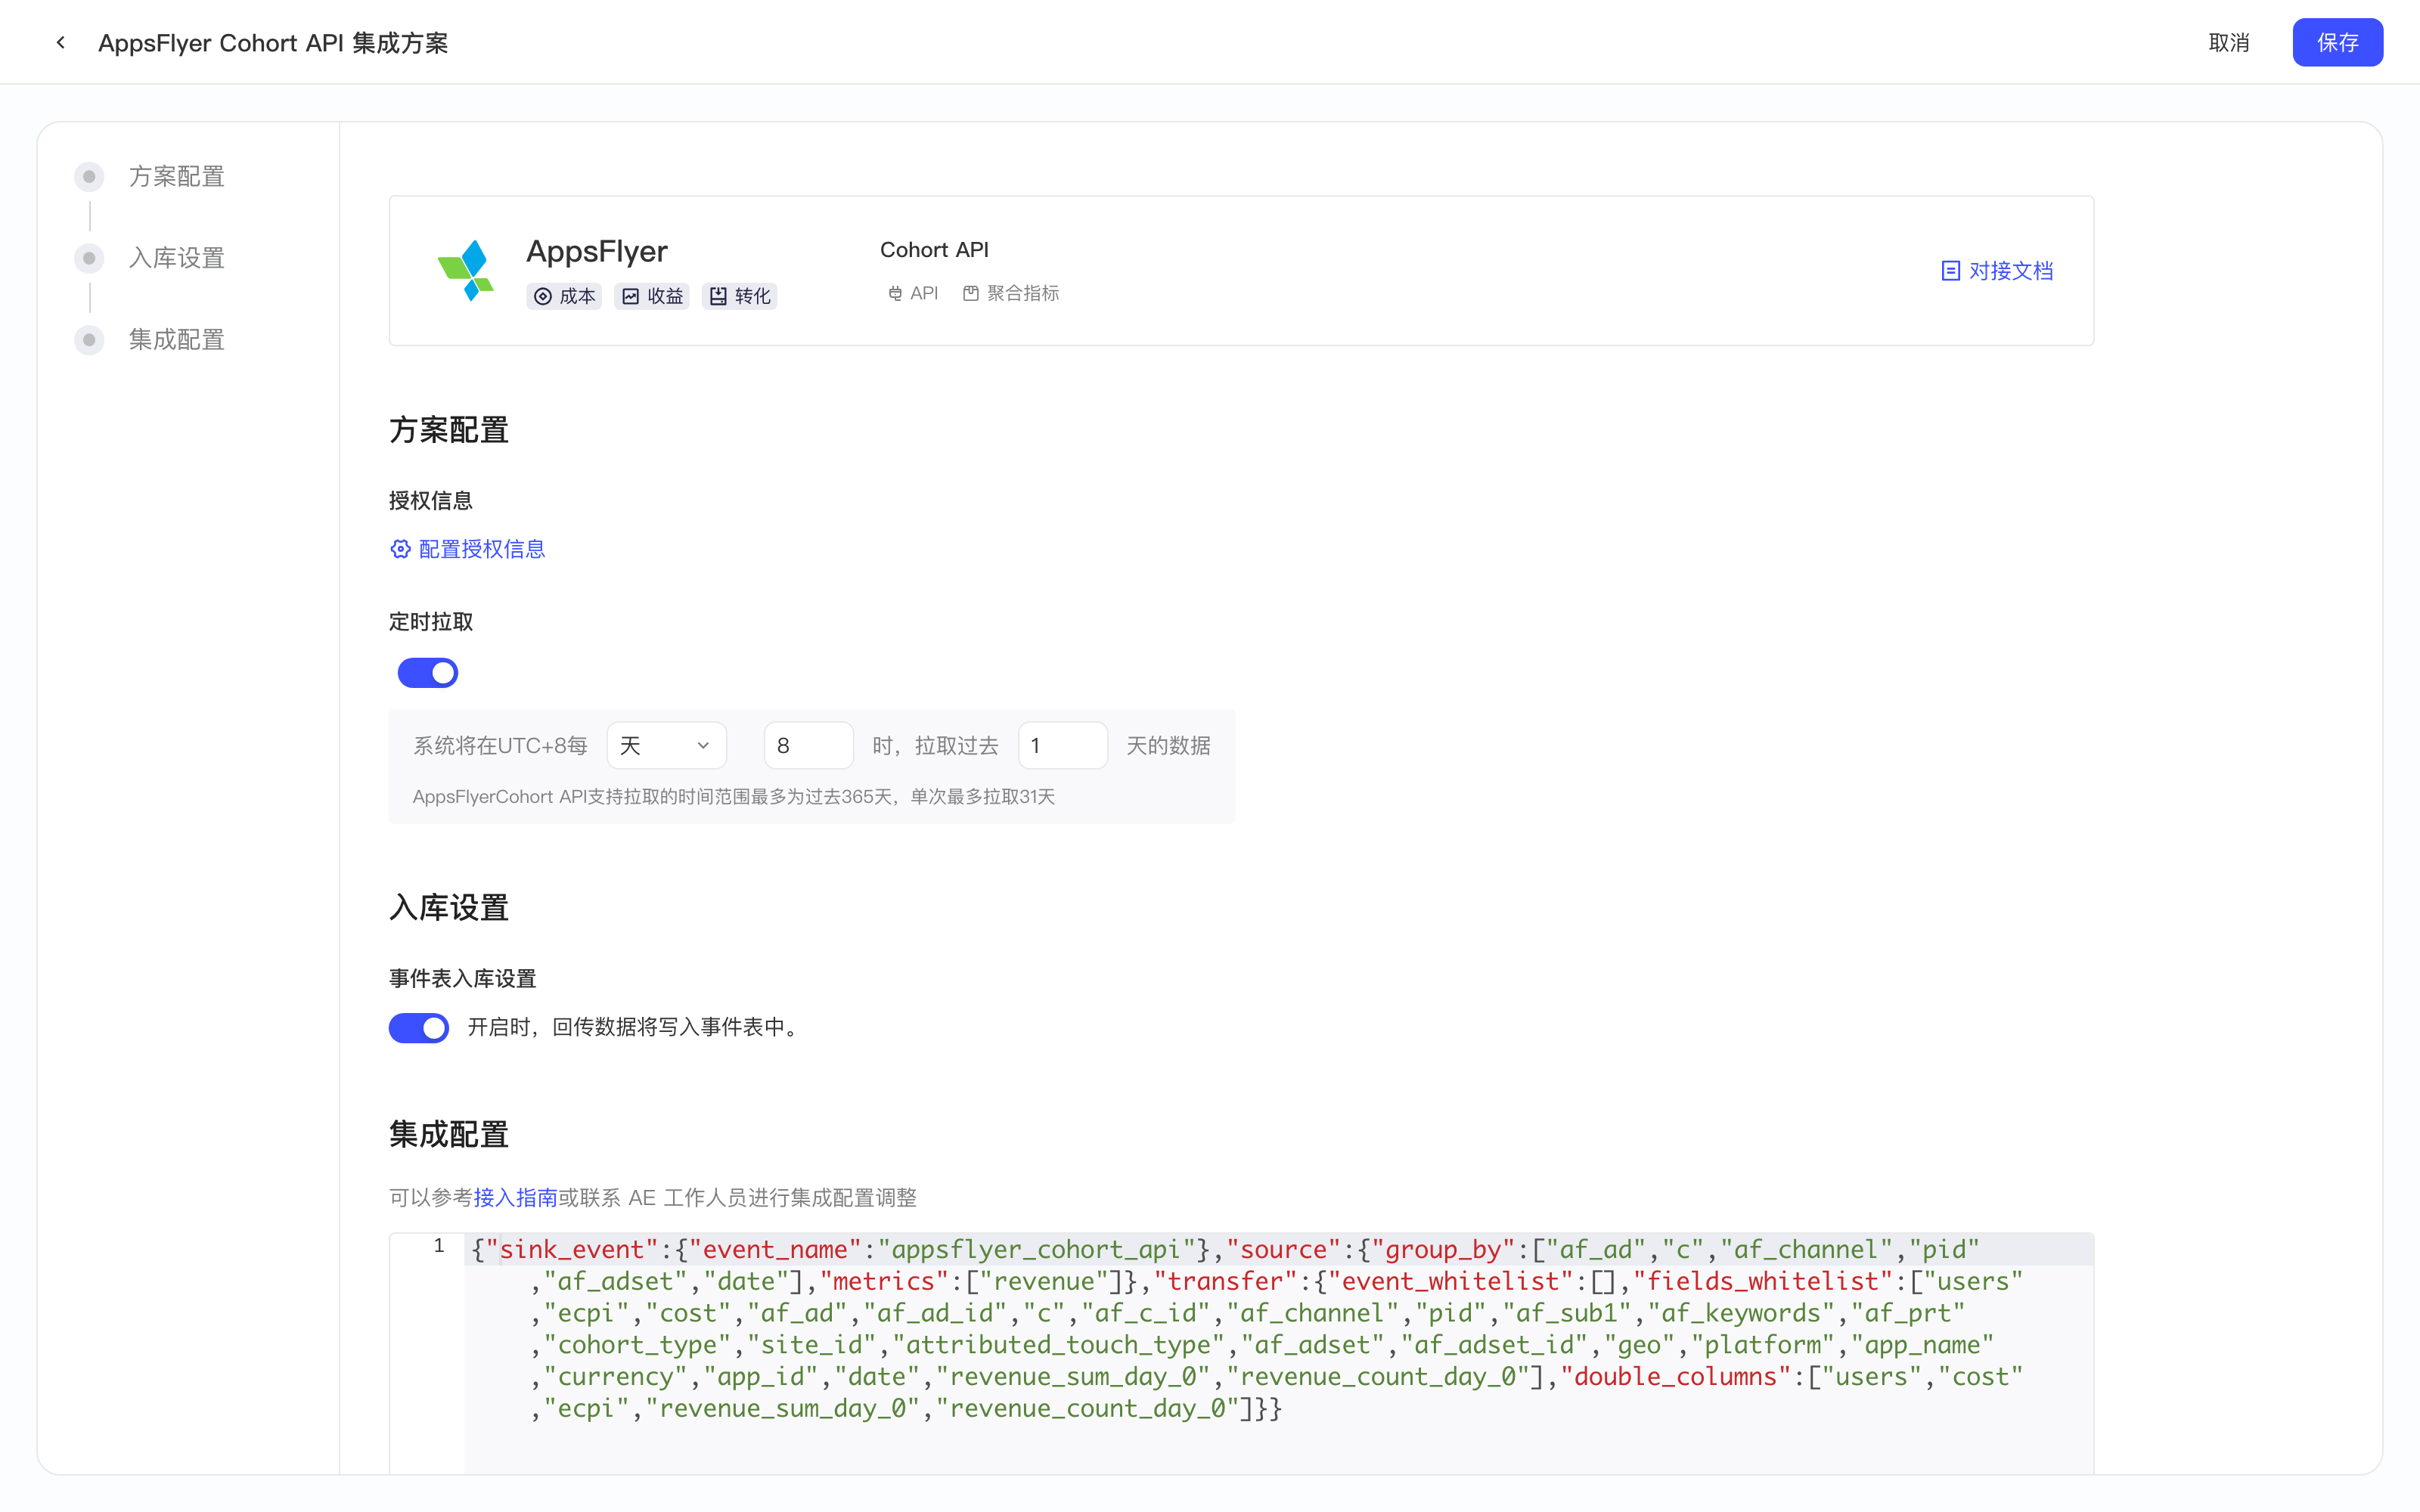Jump to 方案配置 section in sidebar
The image size is (2420, 1512).
177,176
